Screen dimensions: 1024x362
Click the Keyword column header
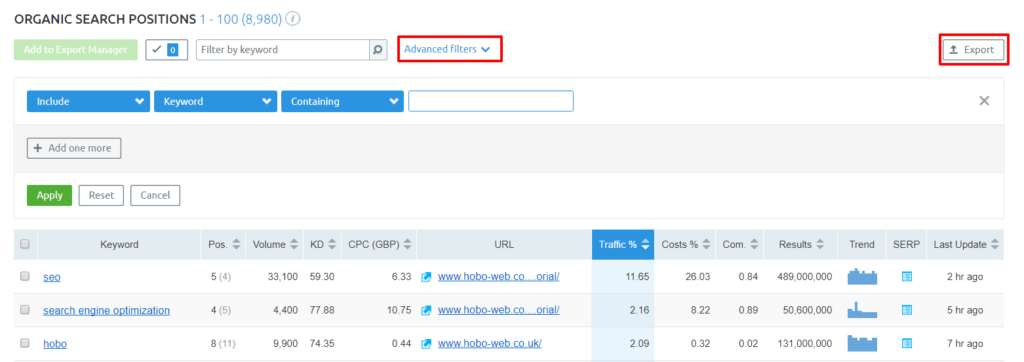pos(120,245)
